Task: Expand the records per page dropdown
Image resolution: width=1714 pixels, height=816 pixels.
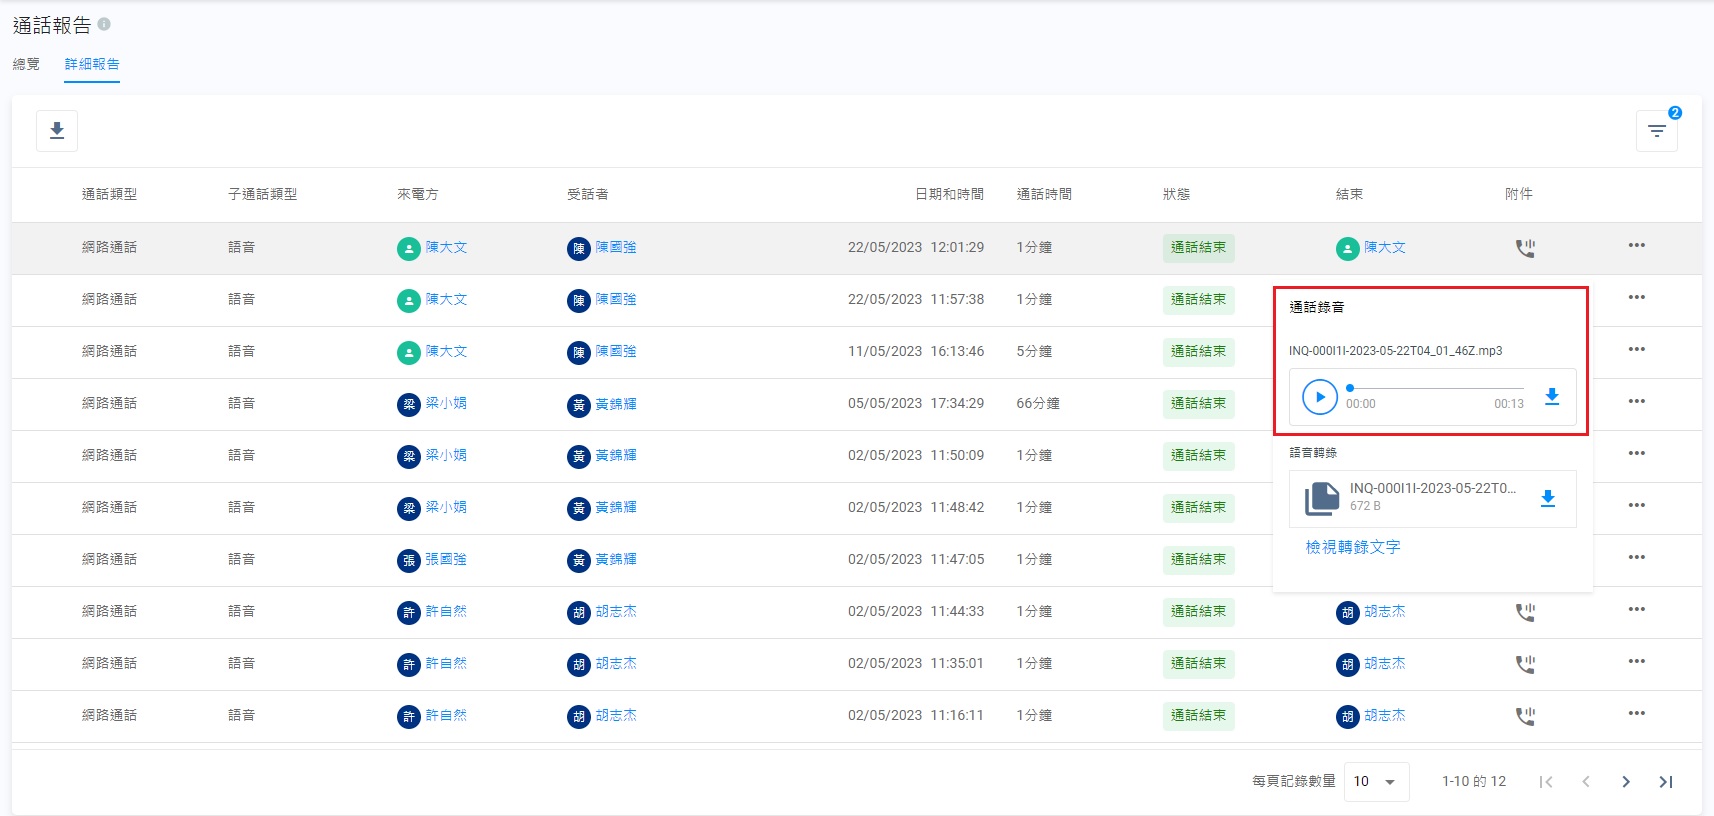Action: [1376, 782]
